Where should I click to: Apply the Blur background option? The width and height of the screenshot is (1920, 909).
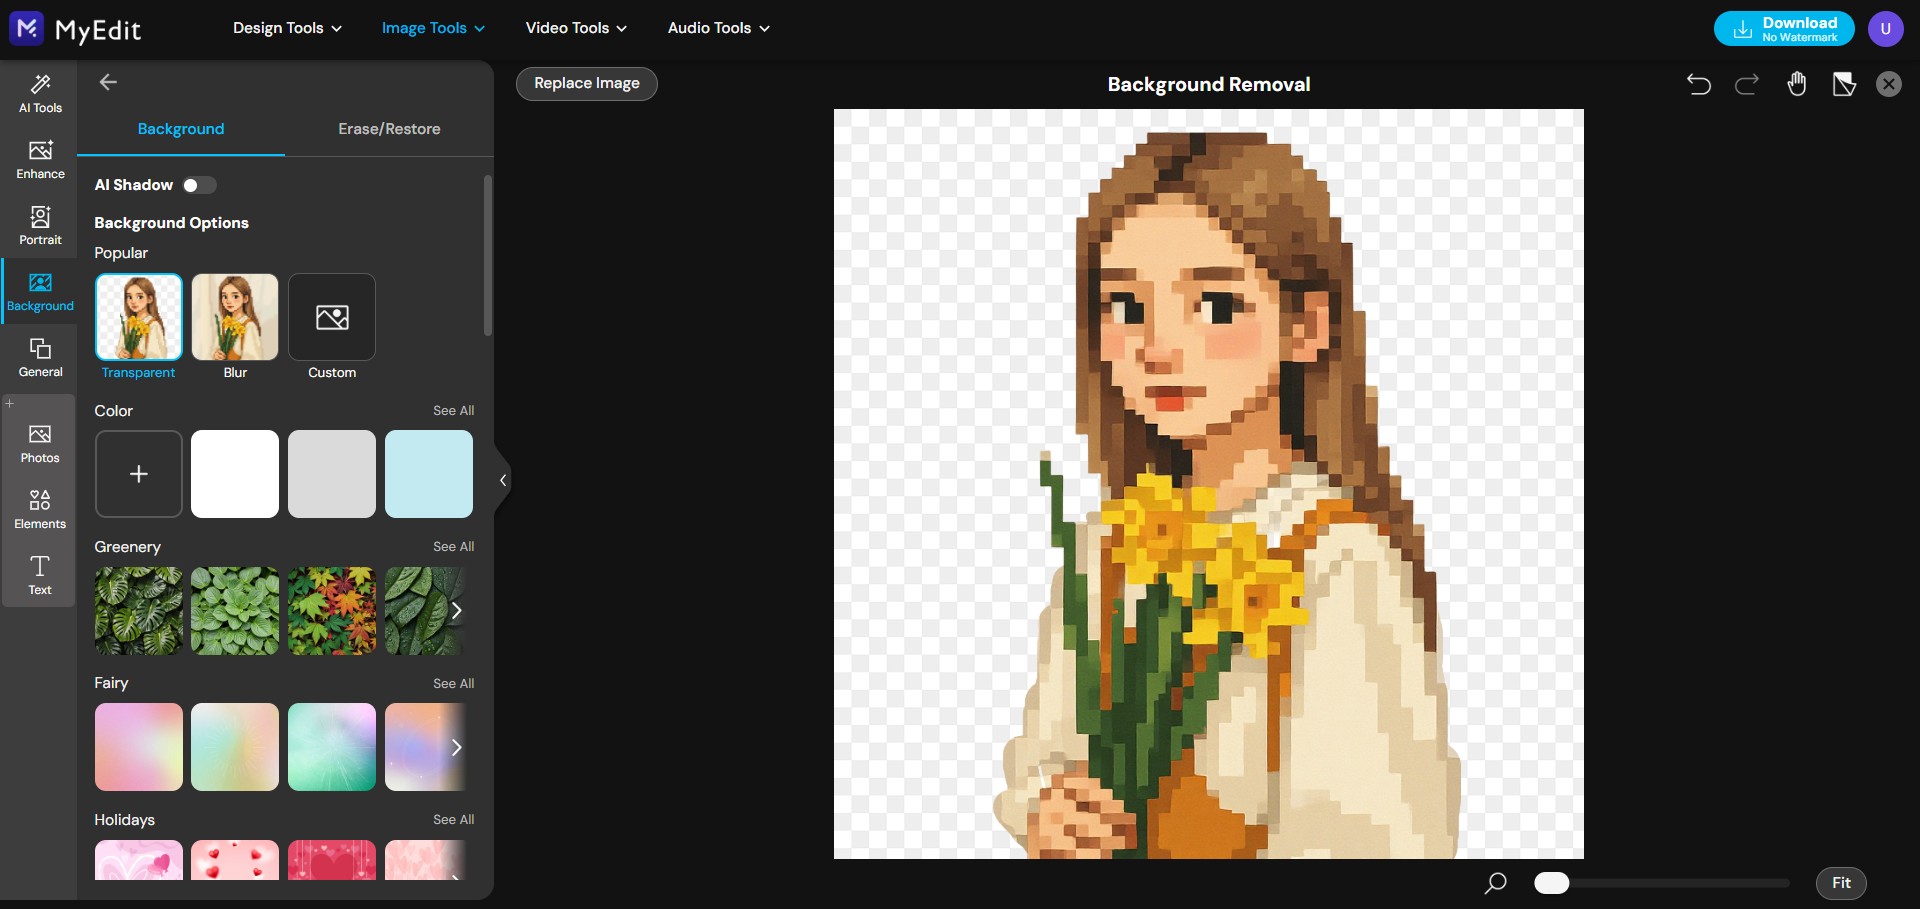pos(234,317)
